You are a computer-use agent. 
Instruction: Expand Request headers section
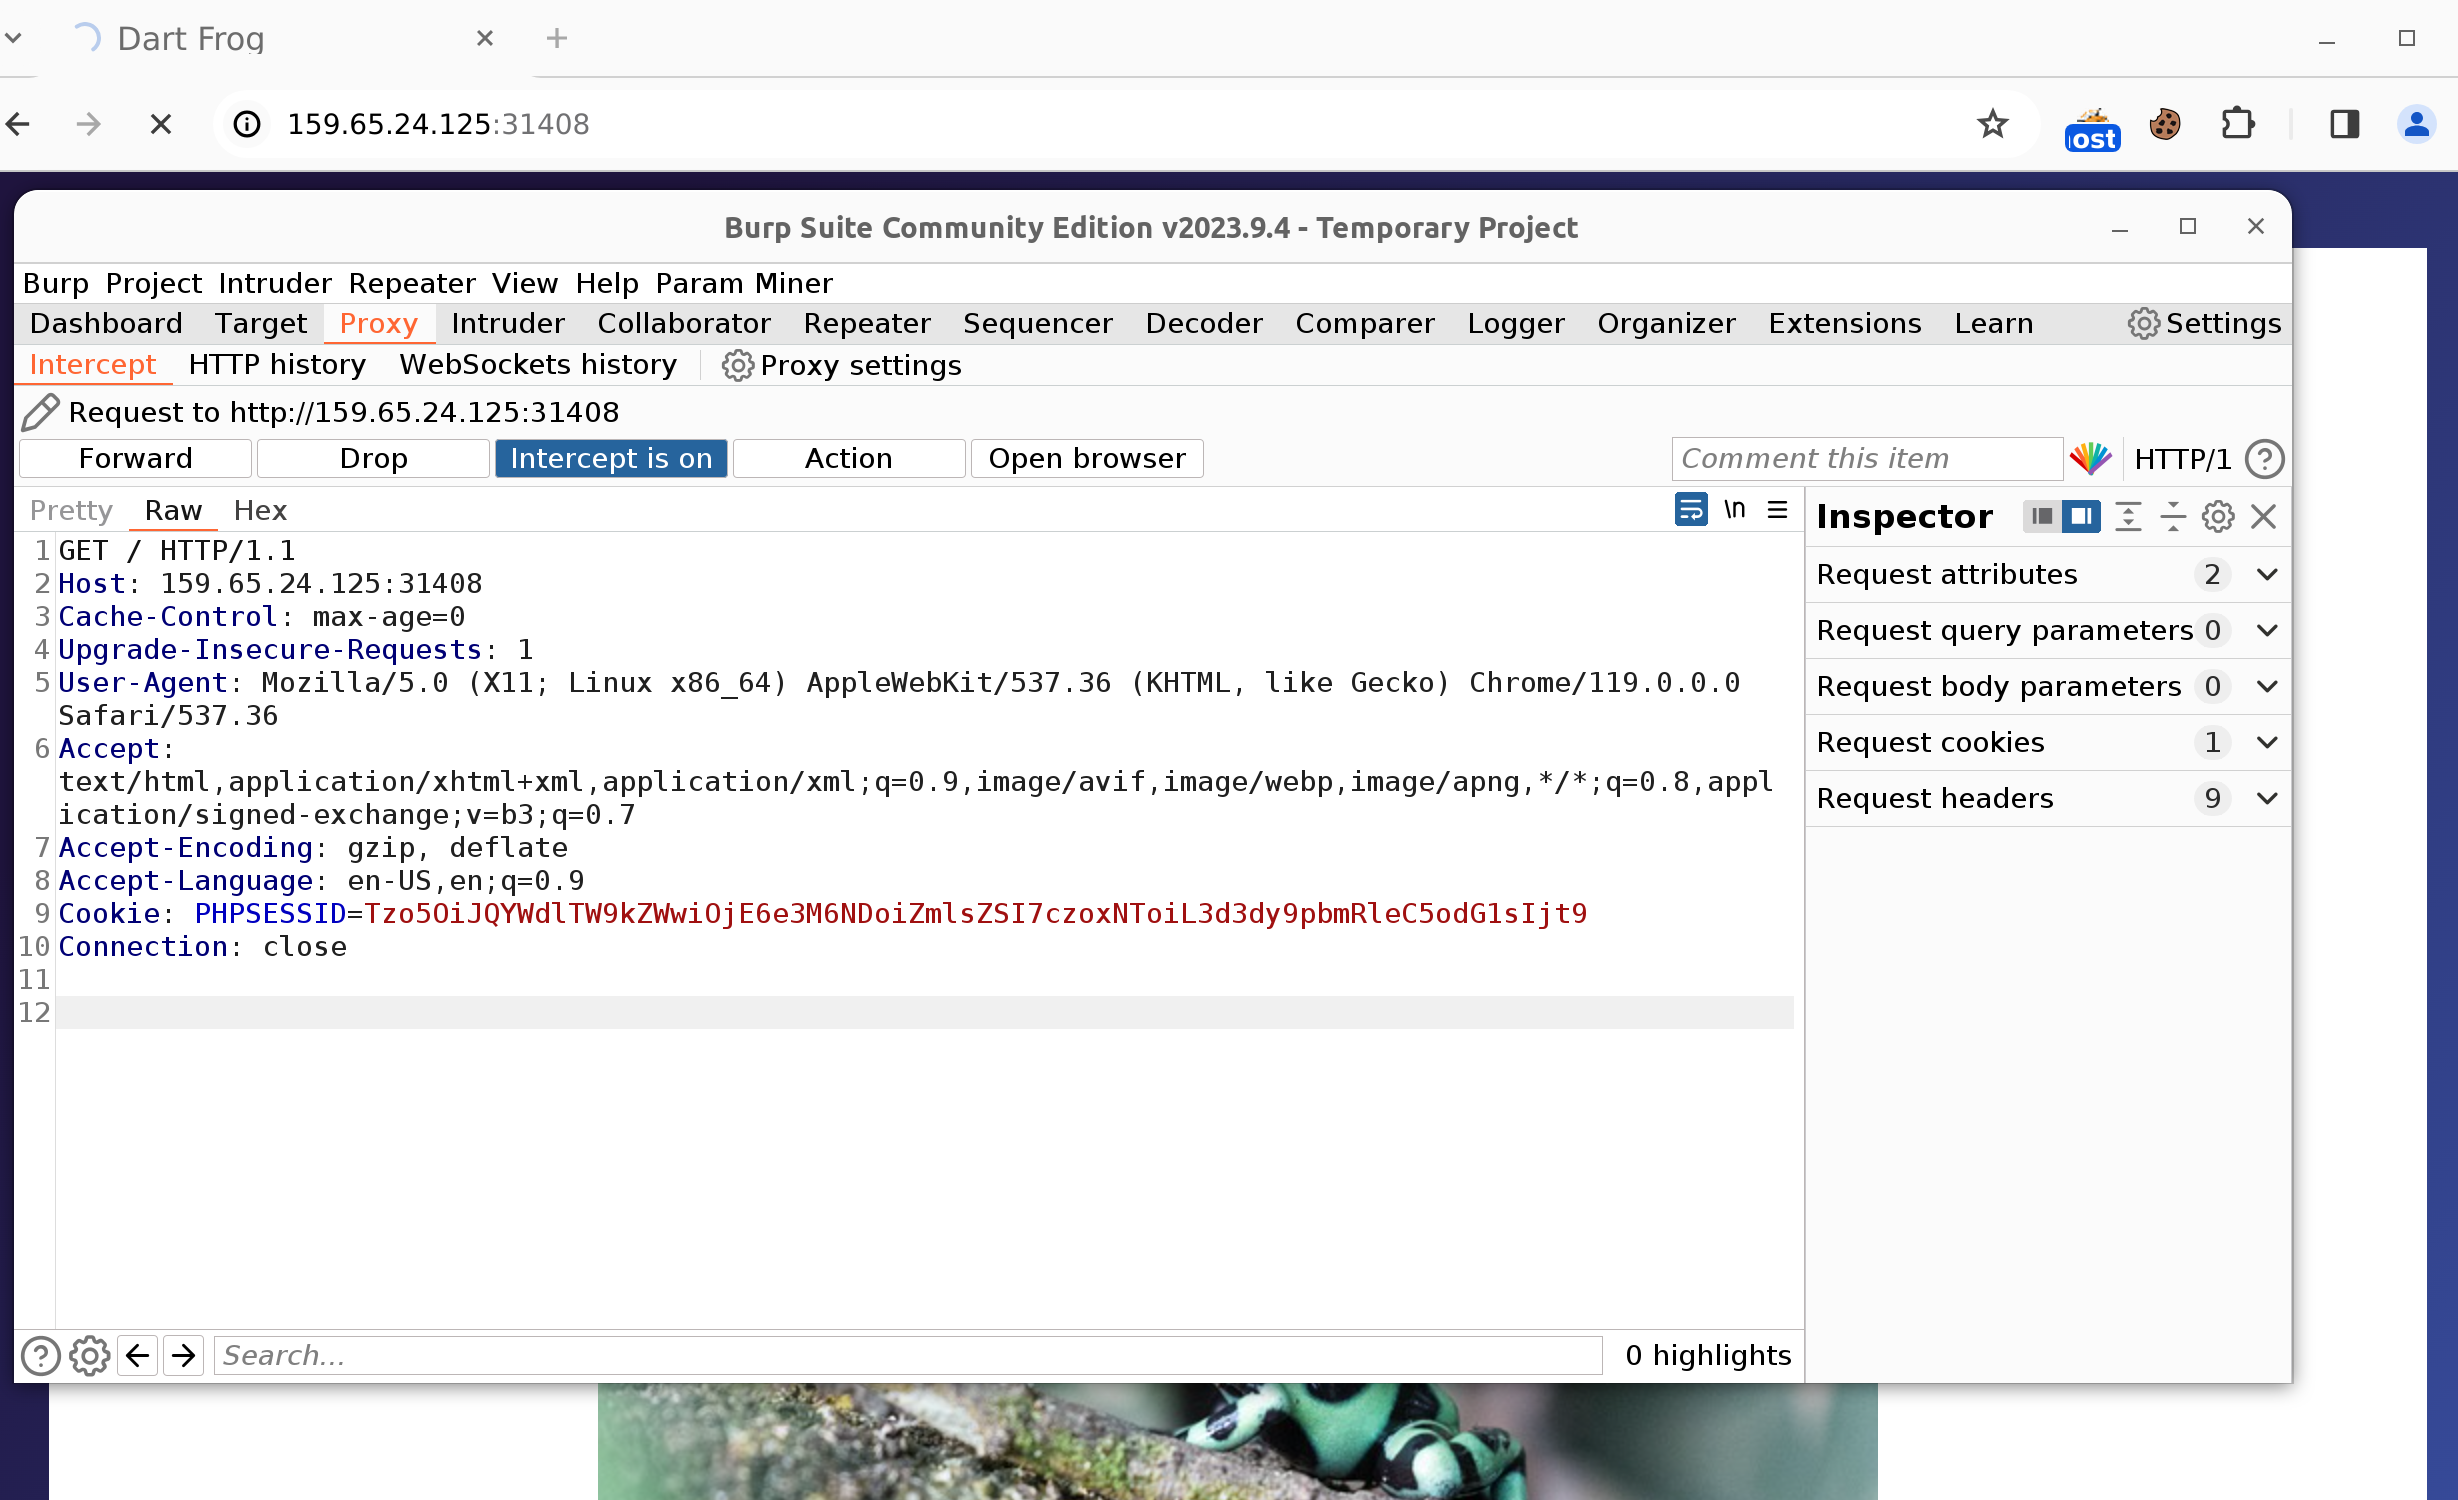point(2267,798)
